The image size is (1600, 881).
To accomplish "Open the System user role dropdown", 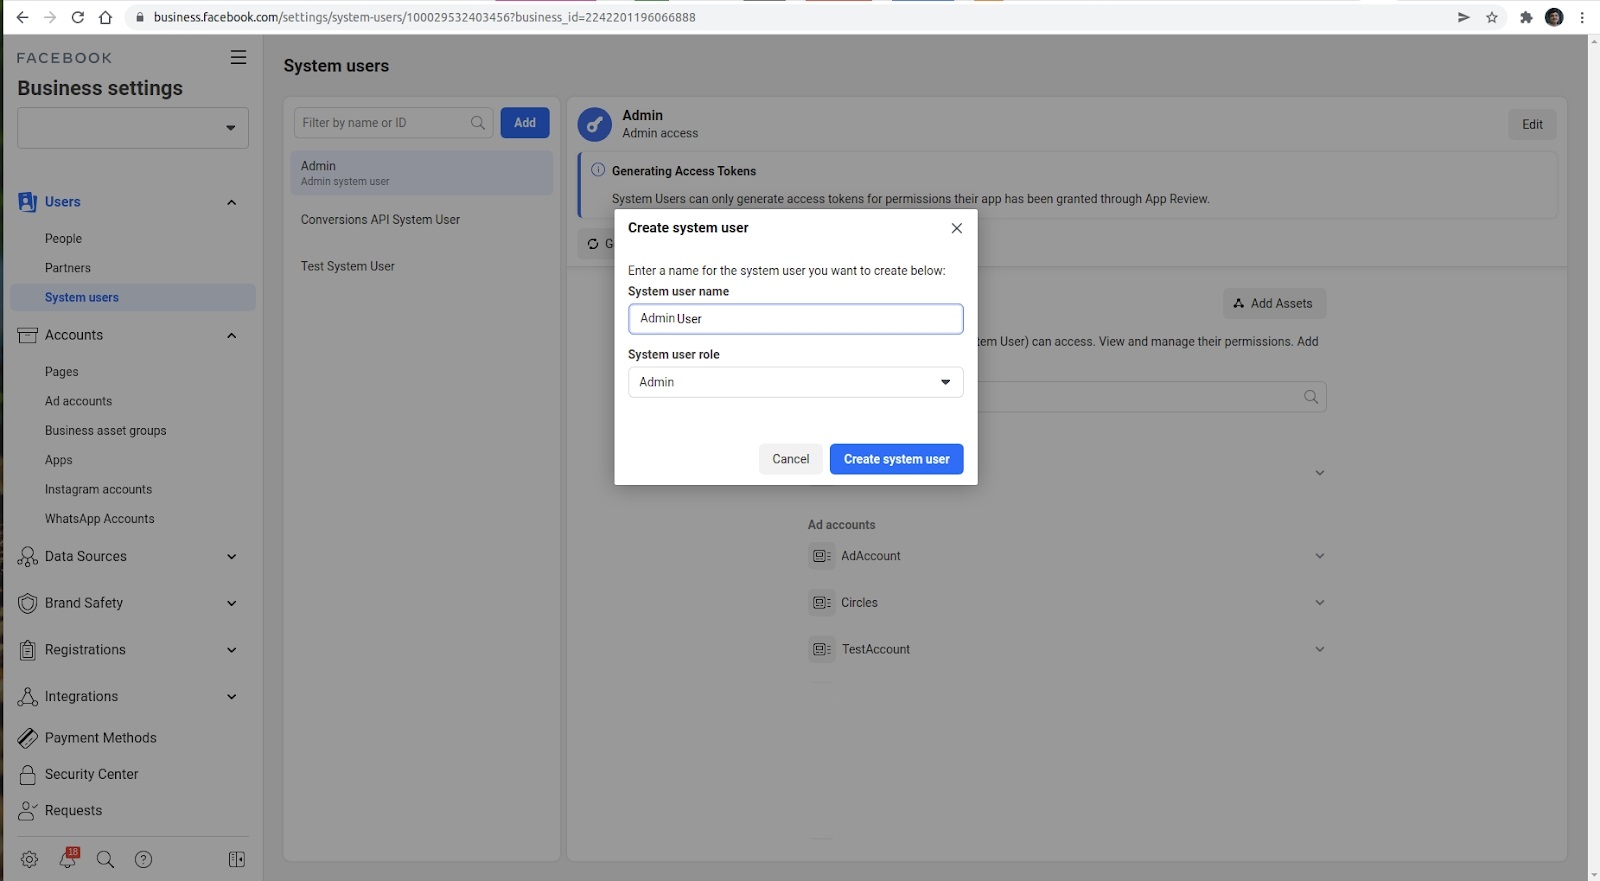I will [x=795, y=382].
